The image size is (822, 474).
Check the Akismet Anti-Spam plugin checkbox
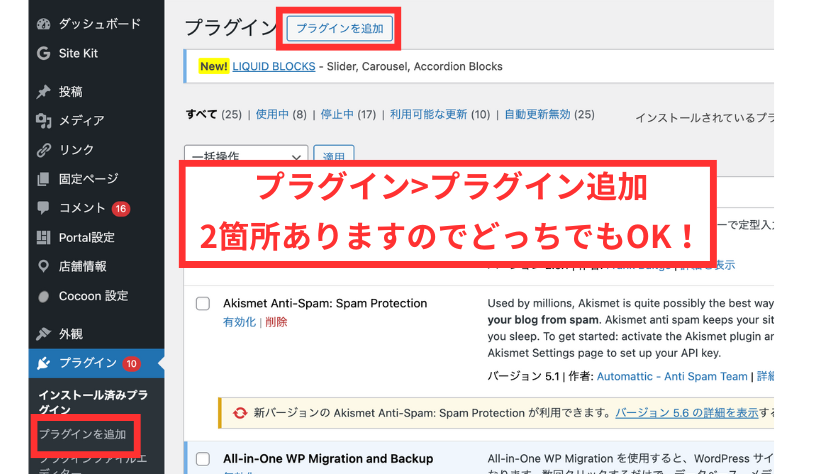203,304
